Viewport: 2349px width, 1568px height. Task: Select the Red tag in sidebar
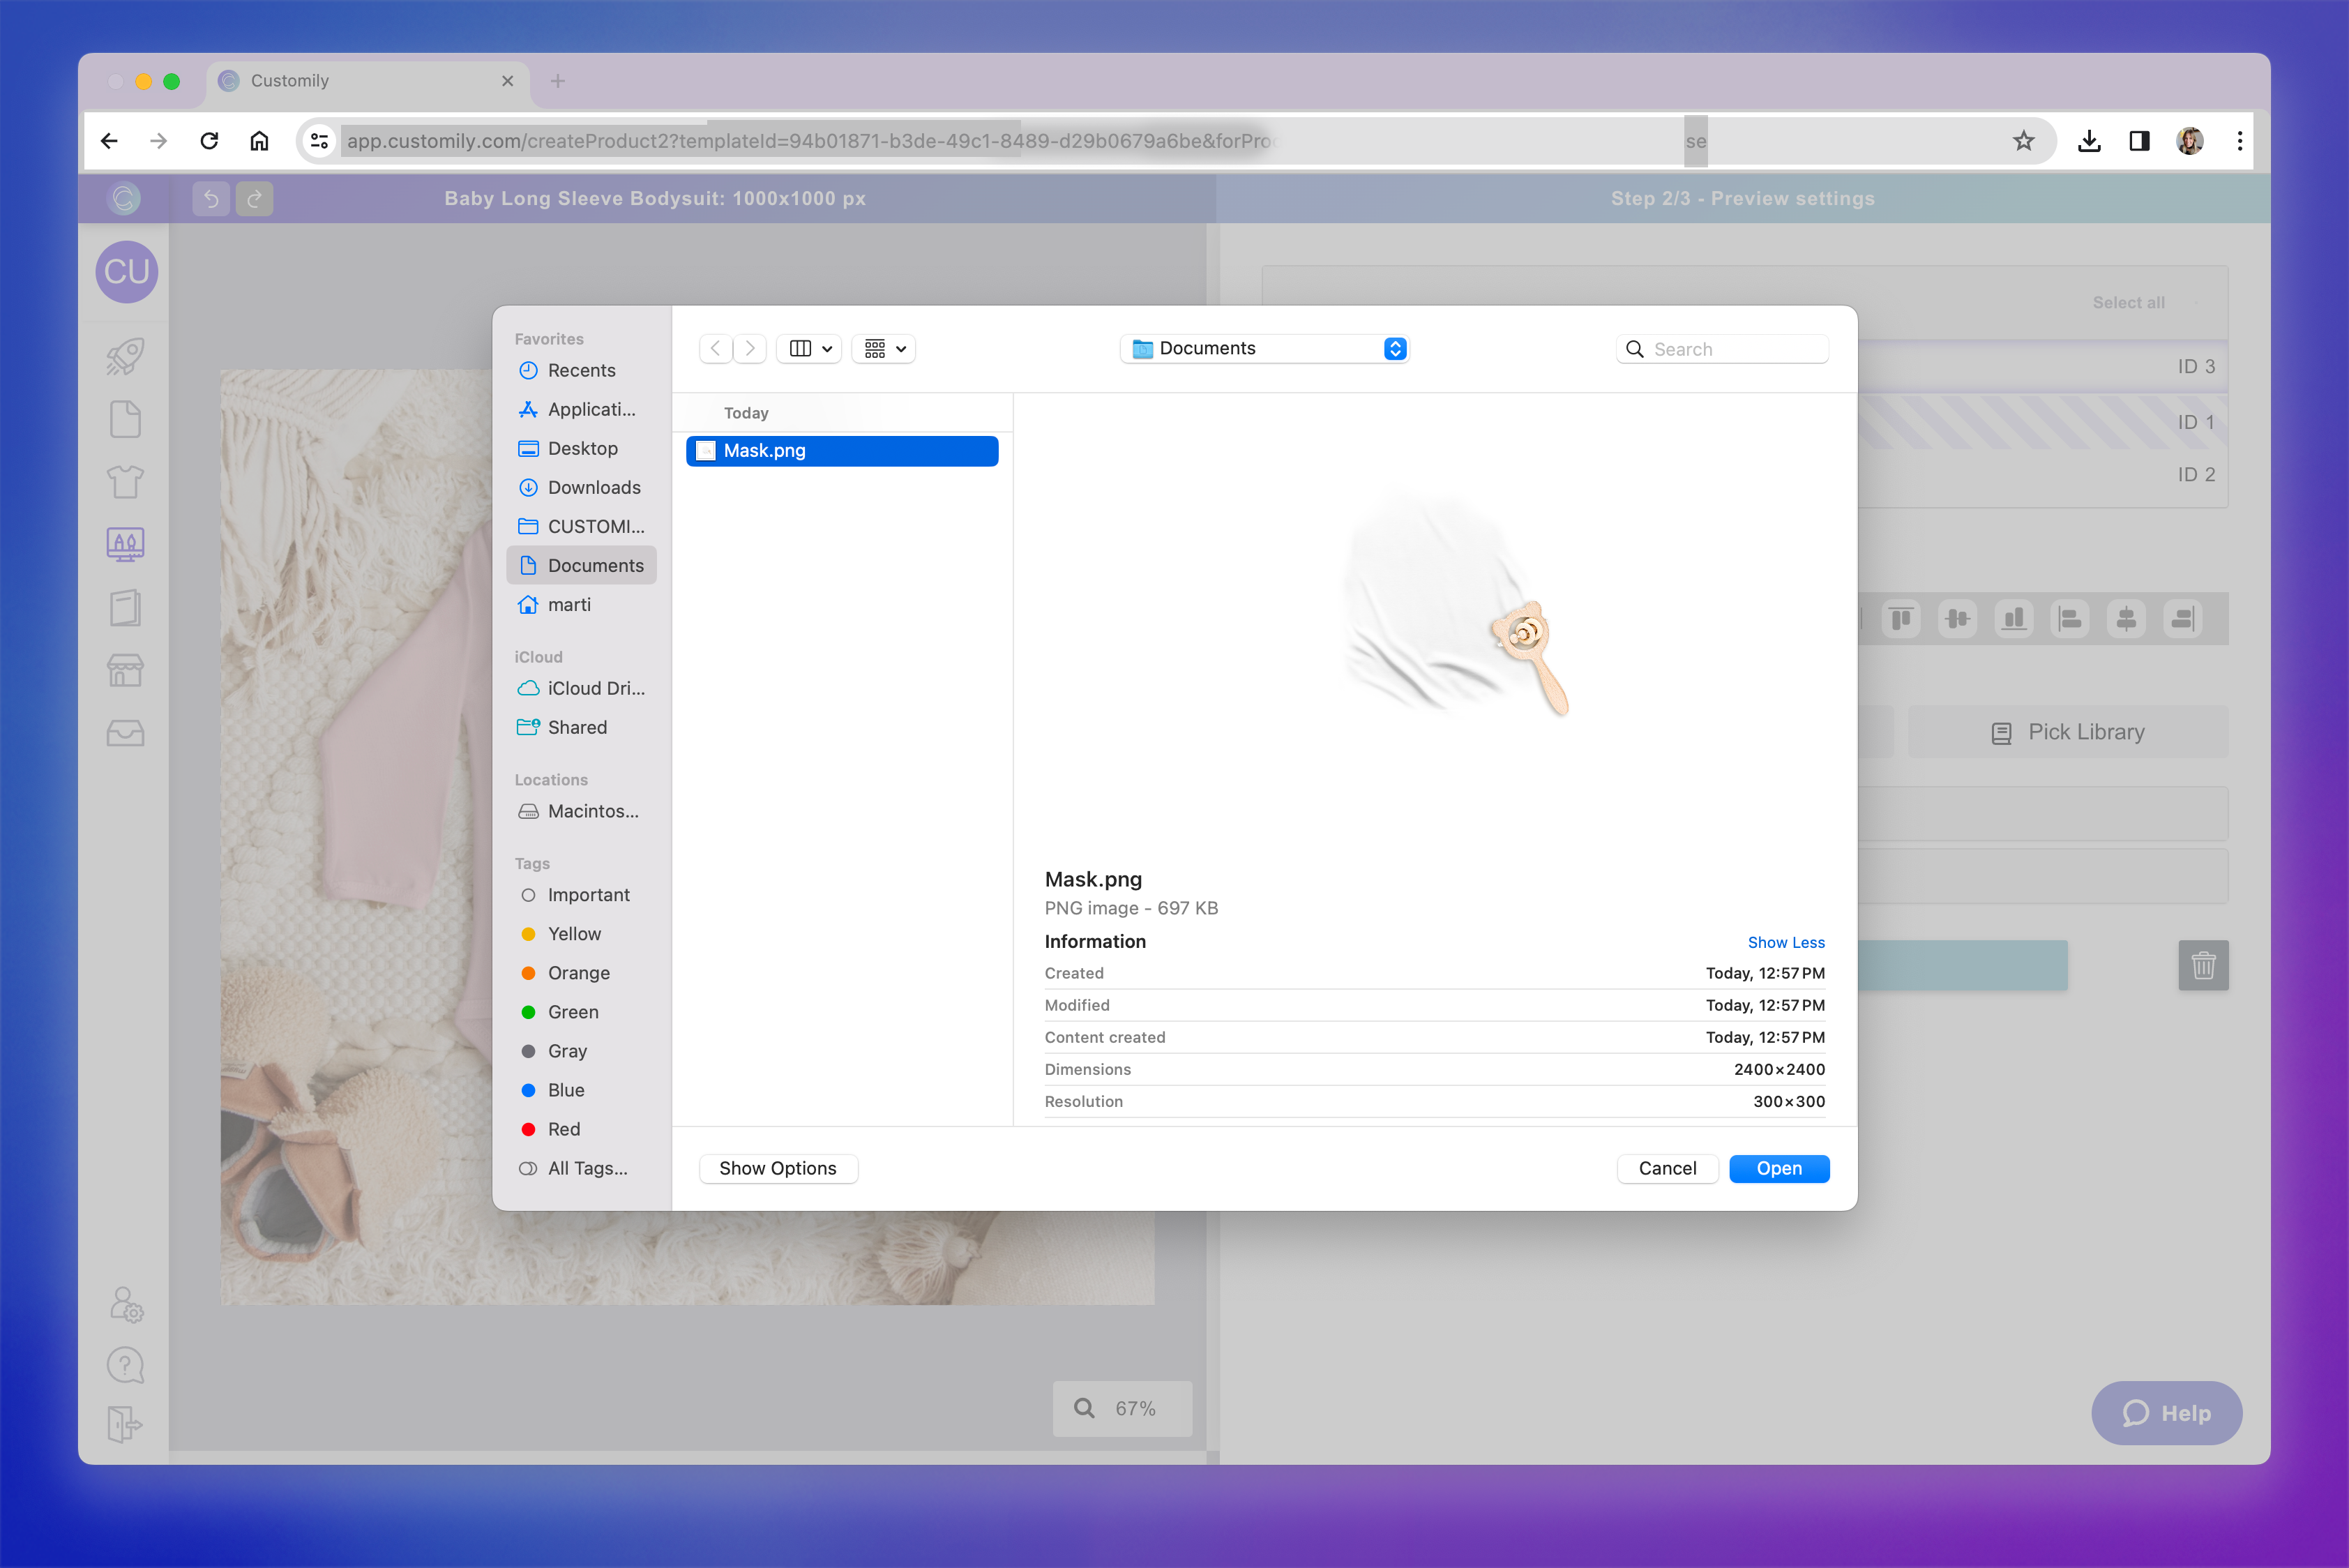click(x=563, y=1129)
